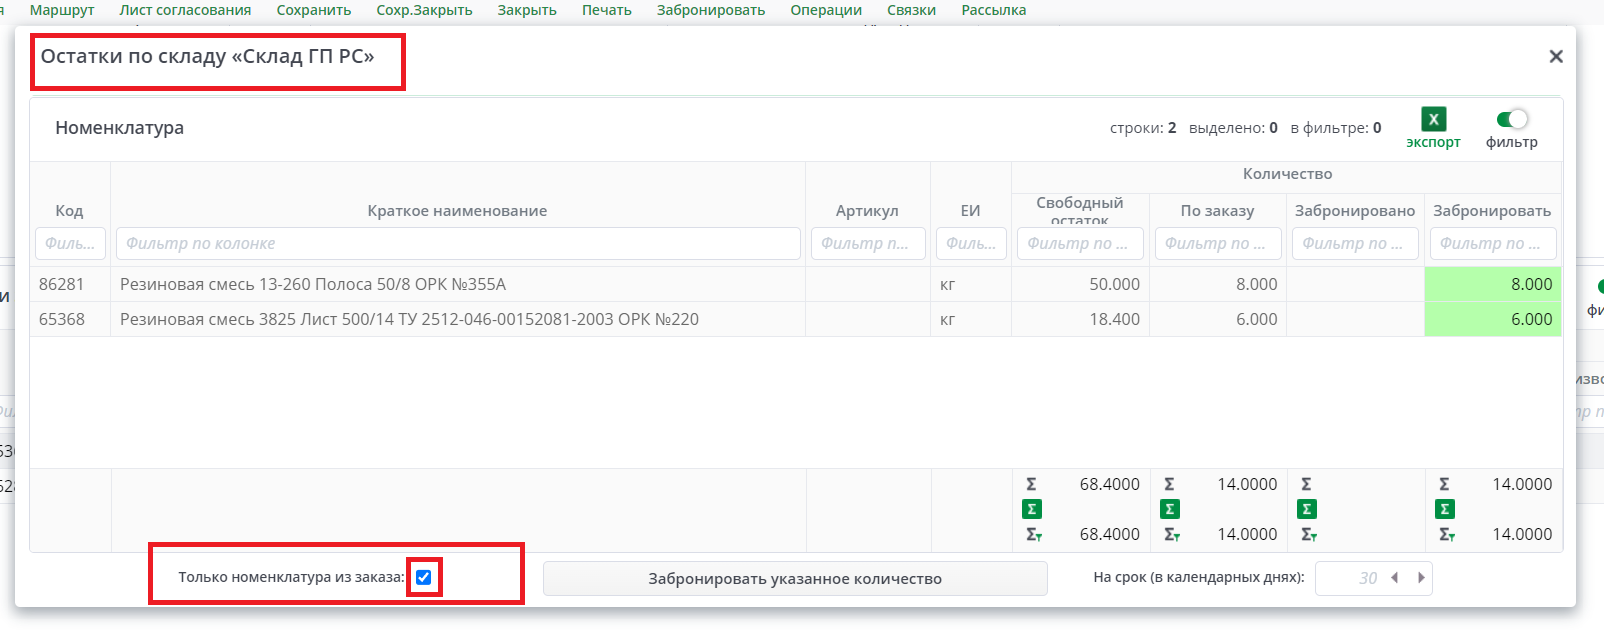The height and width of the screenshot is (630, 1604).
Task: Click Забронировать указанное количество button
Action: click(x=794, y=578)
